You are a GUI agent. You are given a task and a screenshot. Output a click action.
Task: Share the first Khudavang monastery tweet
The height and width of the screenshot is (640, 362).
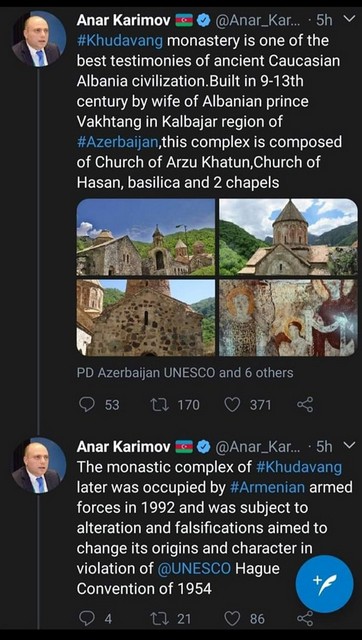coord(305,404)
